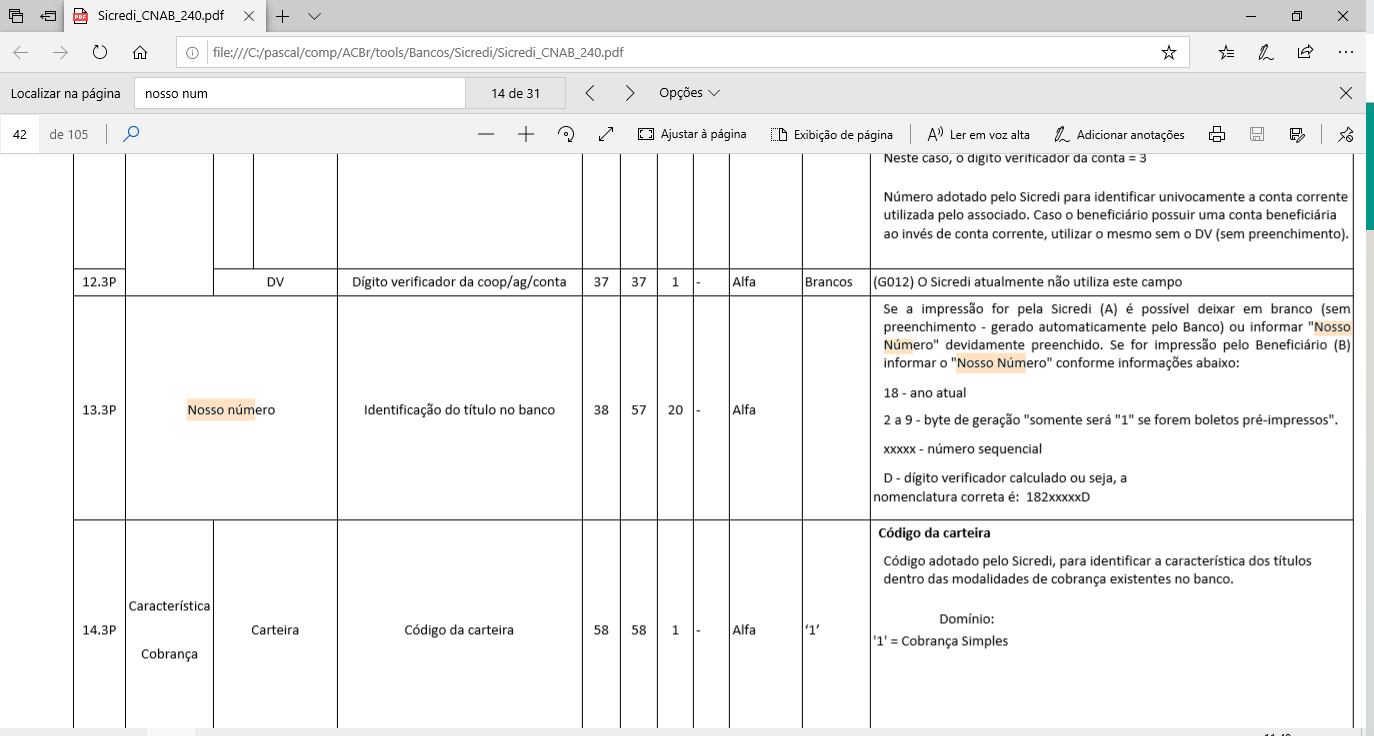Image resolution: width=1374 pixels, height=736 pixels.
Task: Click the Share icon in toolbar
Action: (x=1305, y=53)
